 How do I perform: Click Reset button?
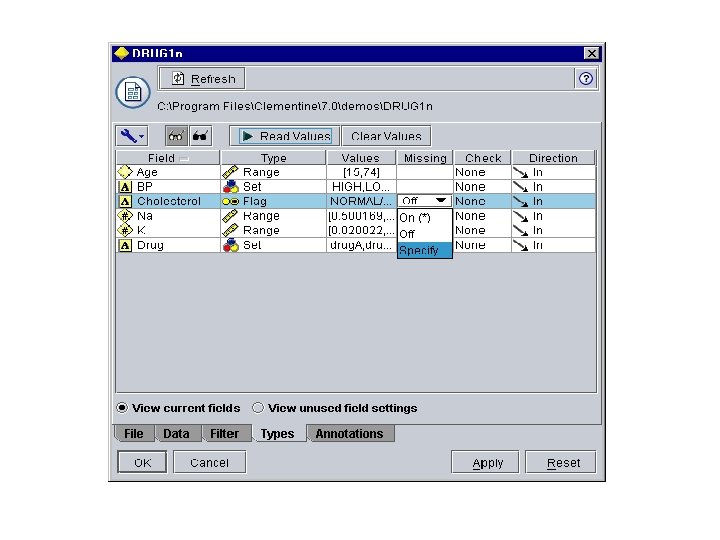click(561, 462)
